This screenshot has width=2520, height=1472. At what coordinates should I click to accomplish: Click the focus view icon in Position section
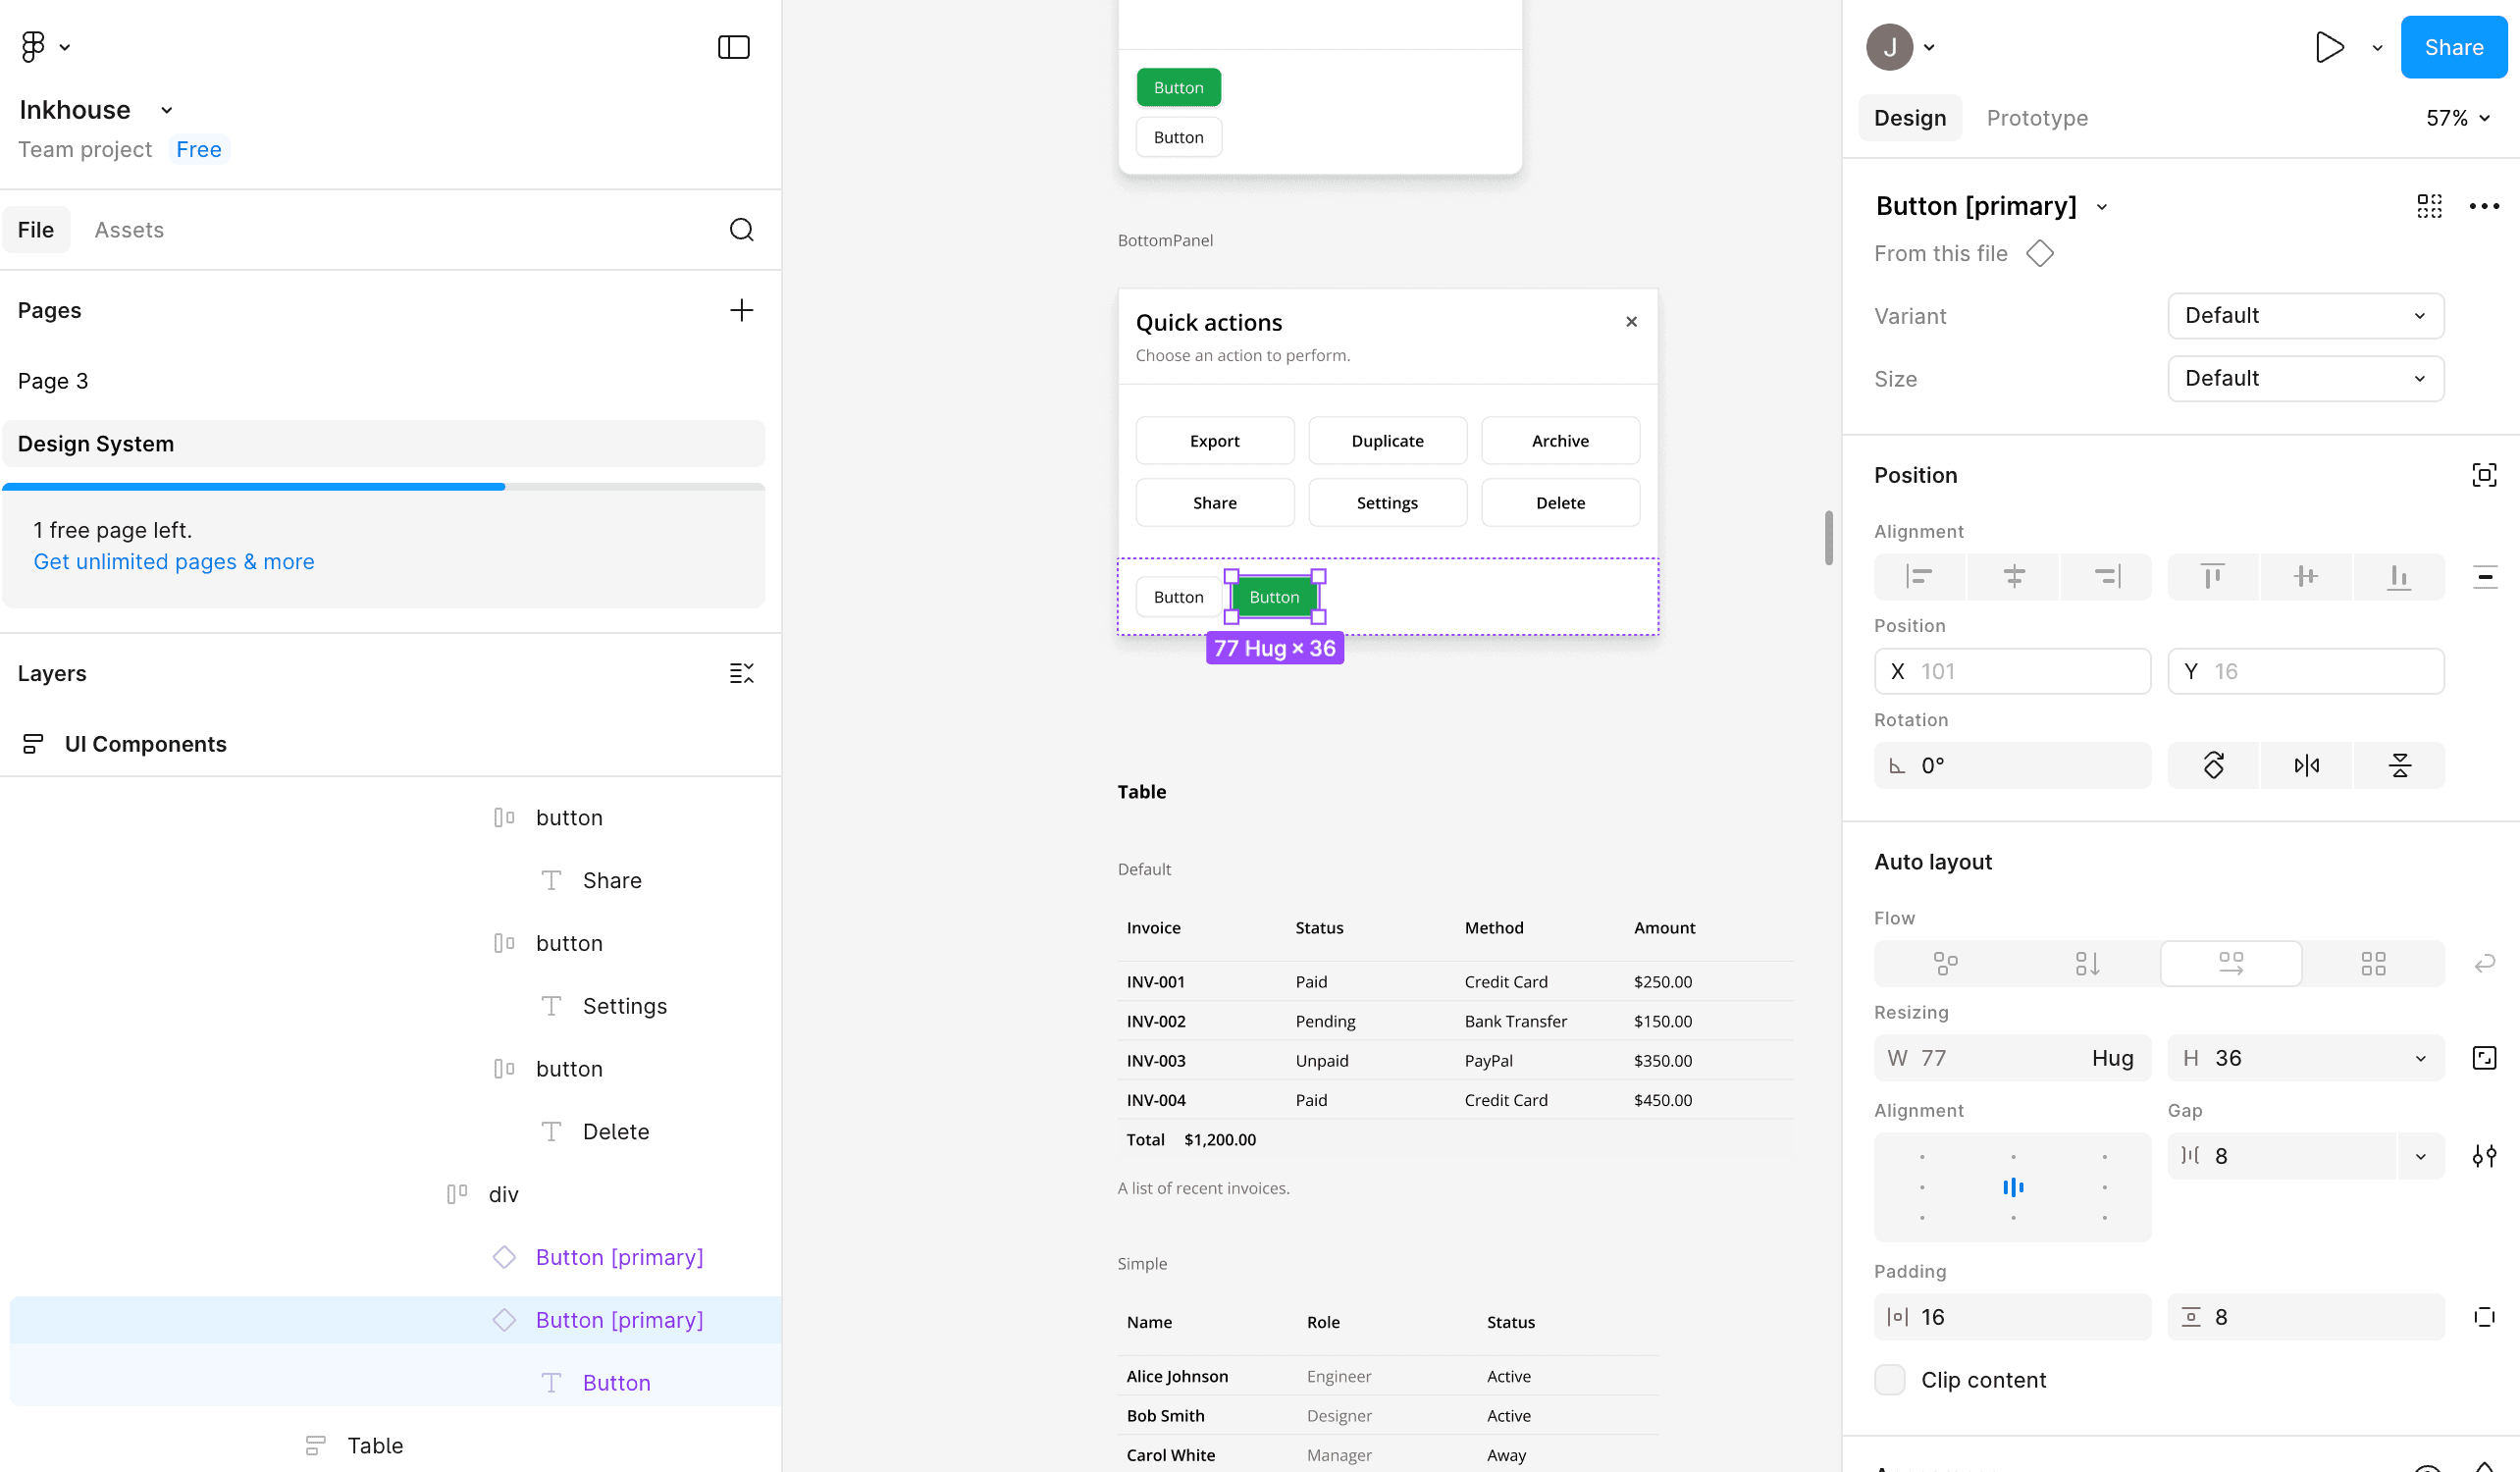pos(2485,475)
